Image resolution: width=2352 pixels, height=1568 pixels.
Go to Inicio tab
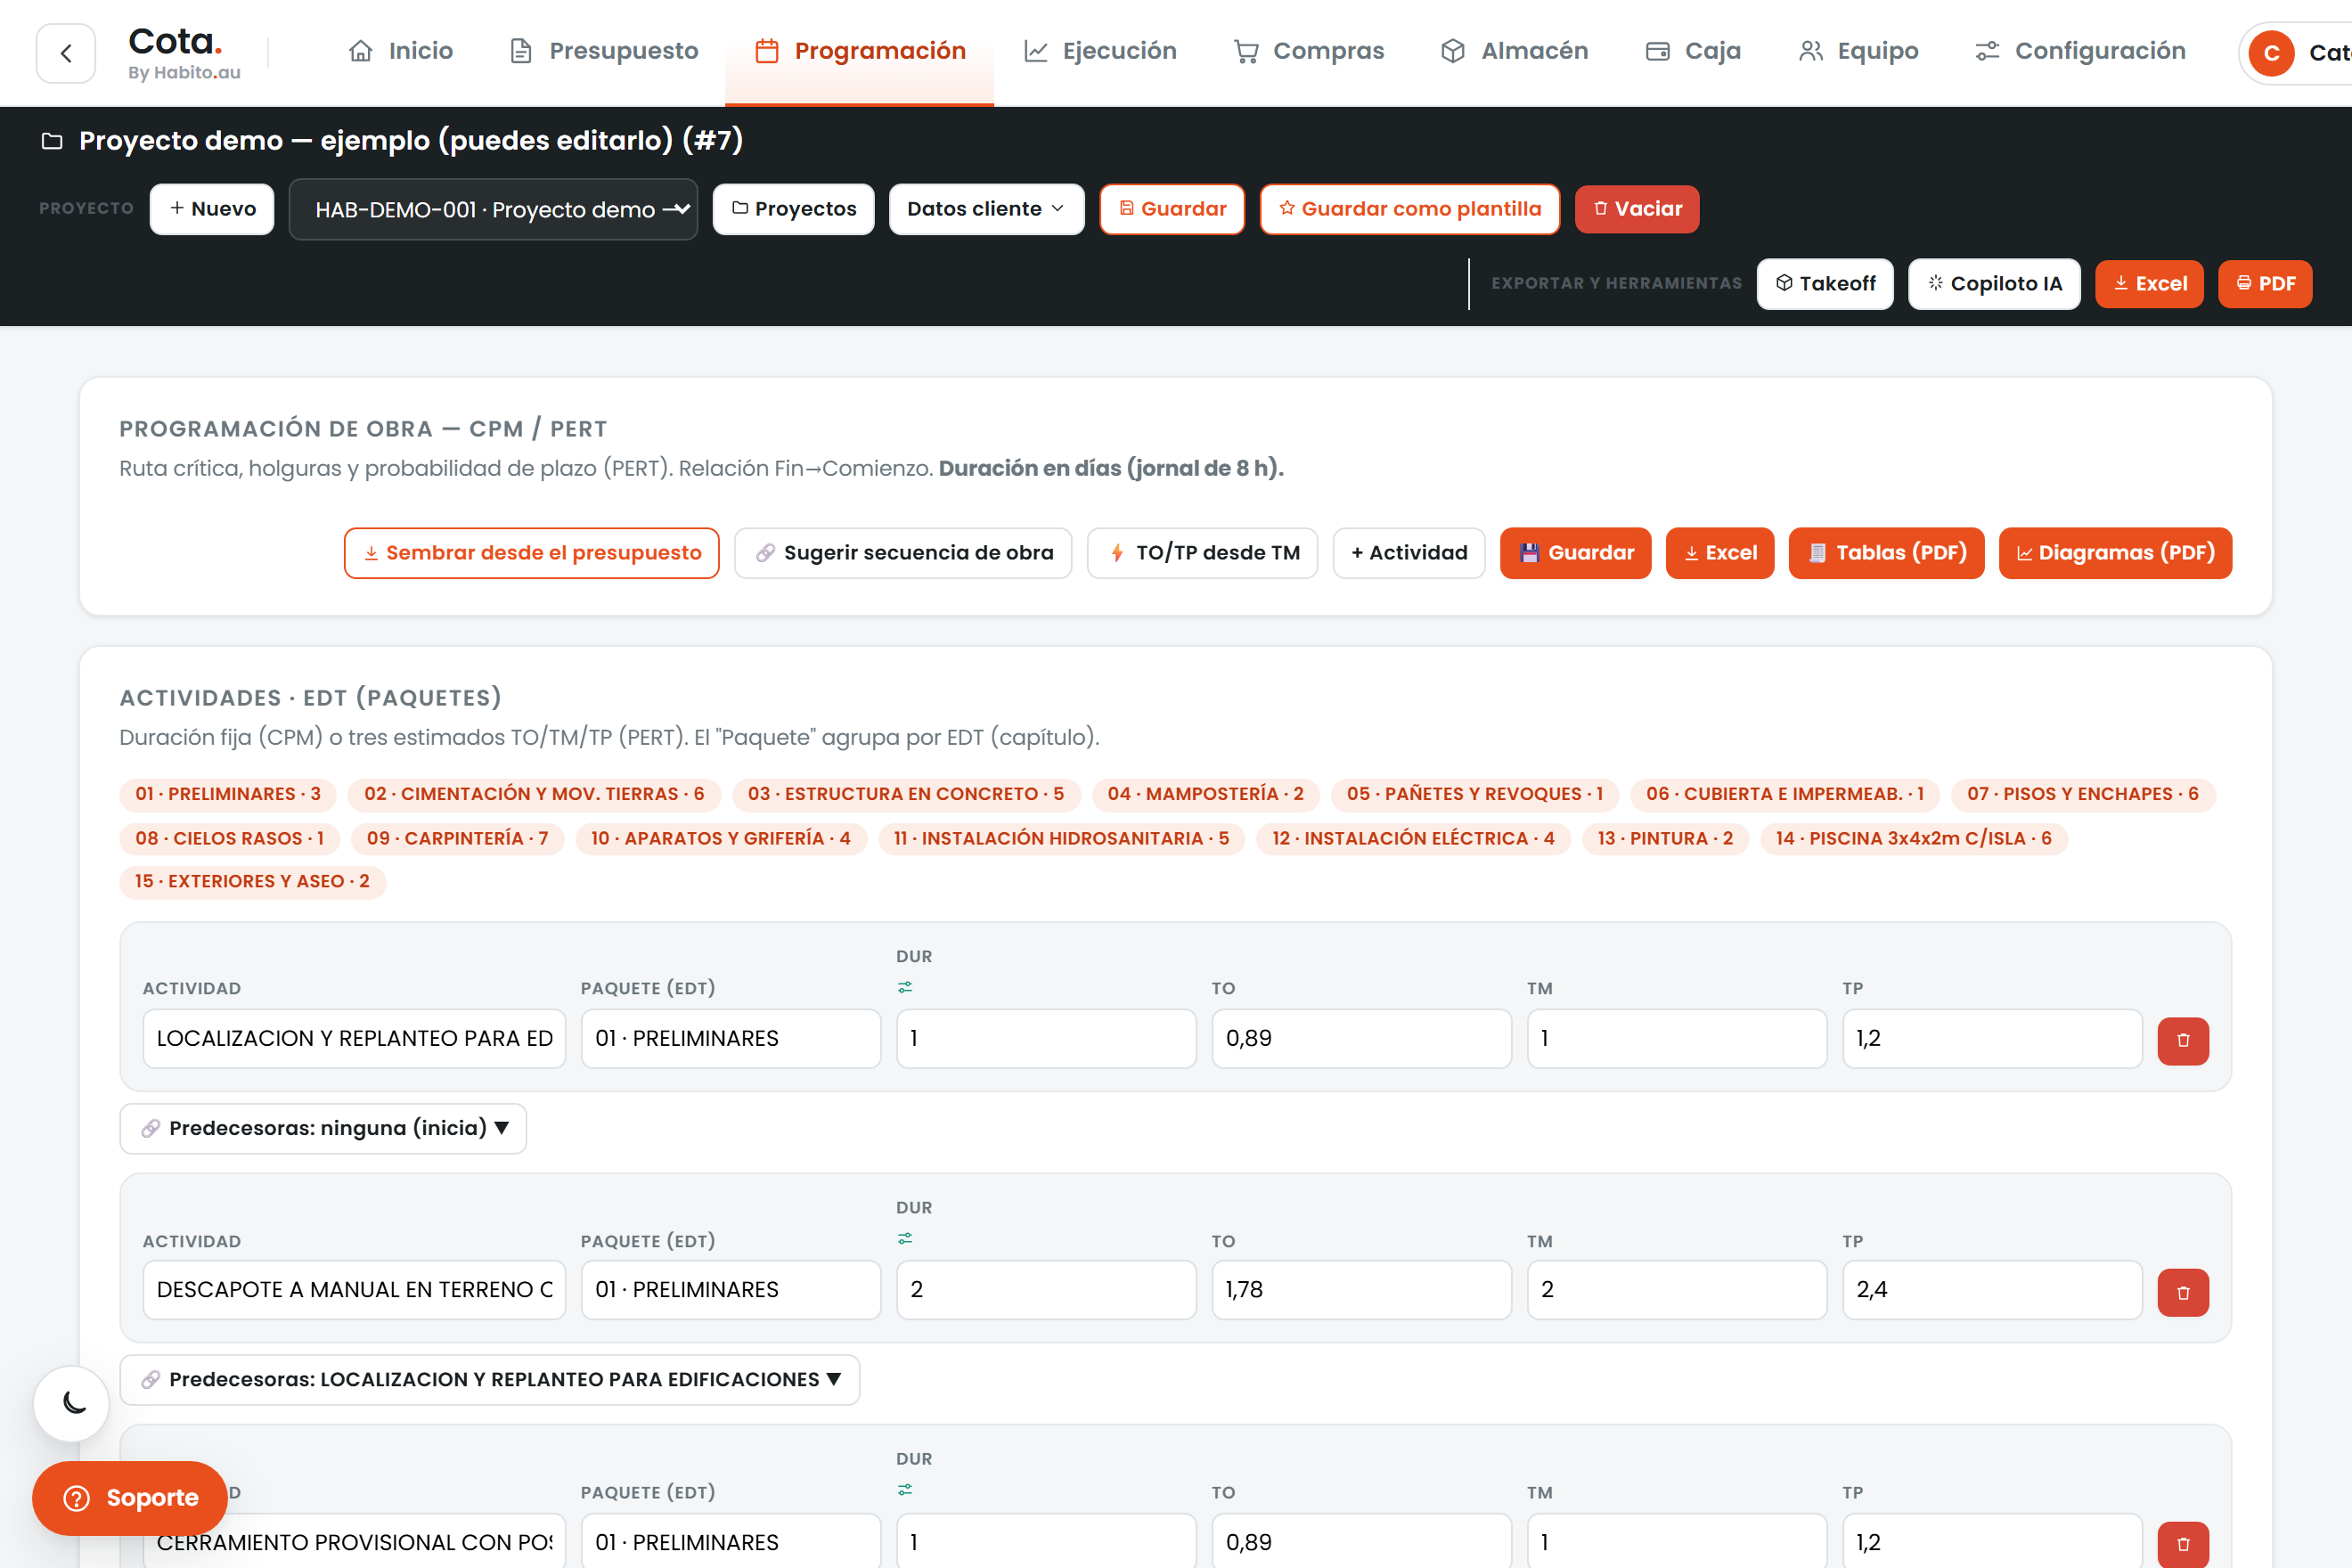401,51
